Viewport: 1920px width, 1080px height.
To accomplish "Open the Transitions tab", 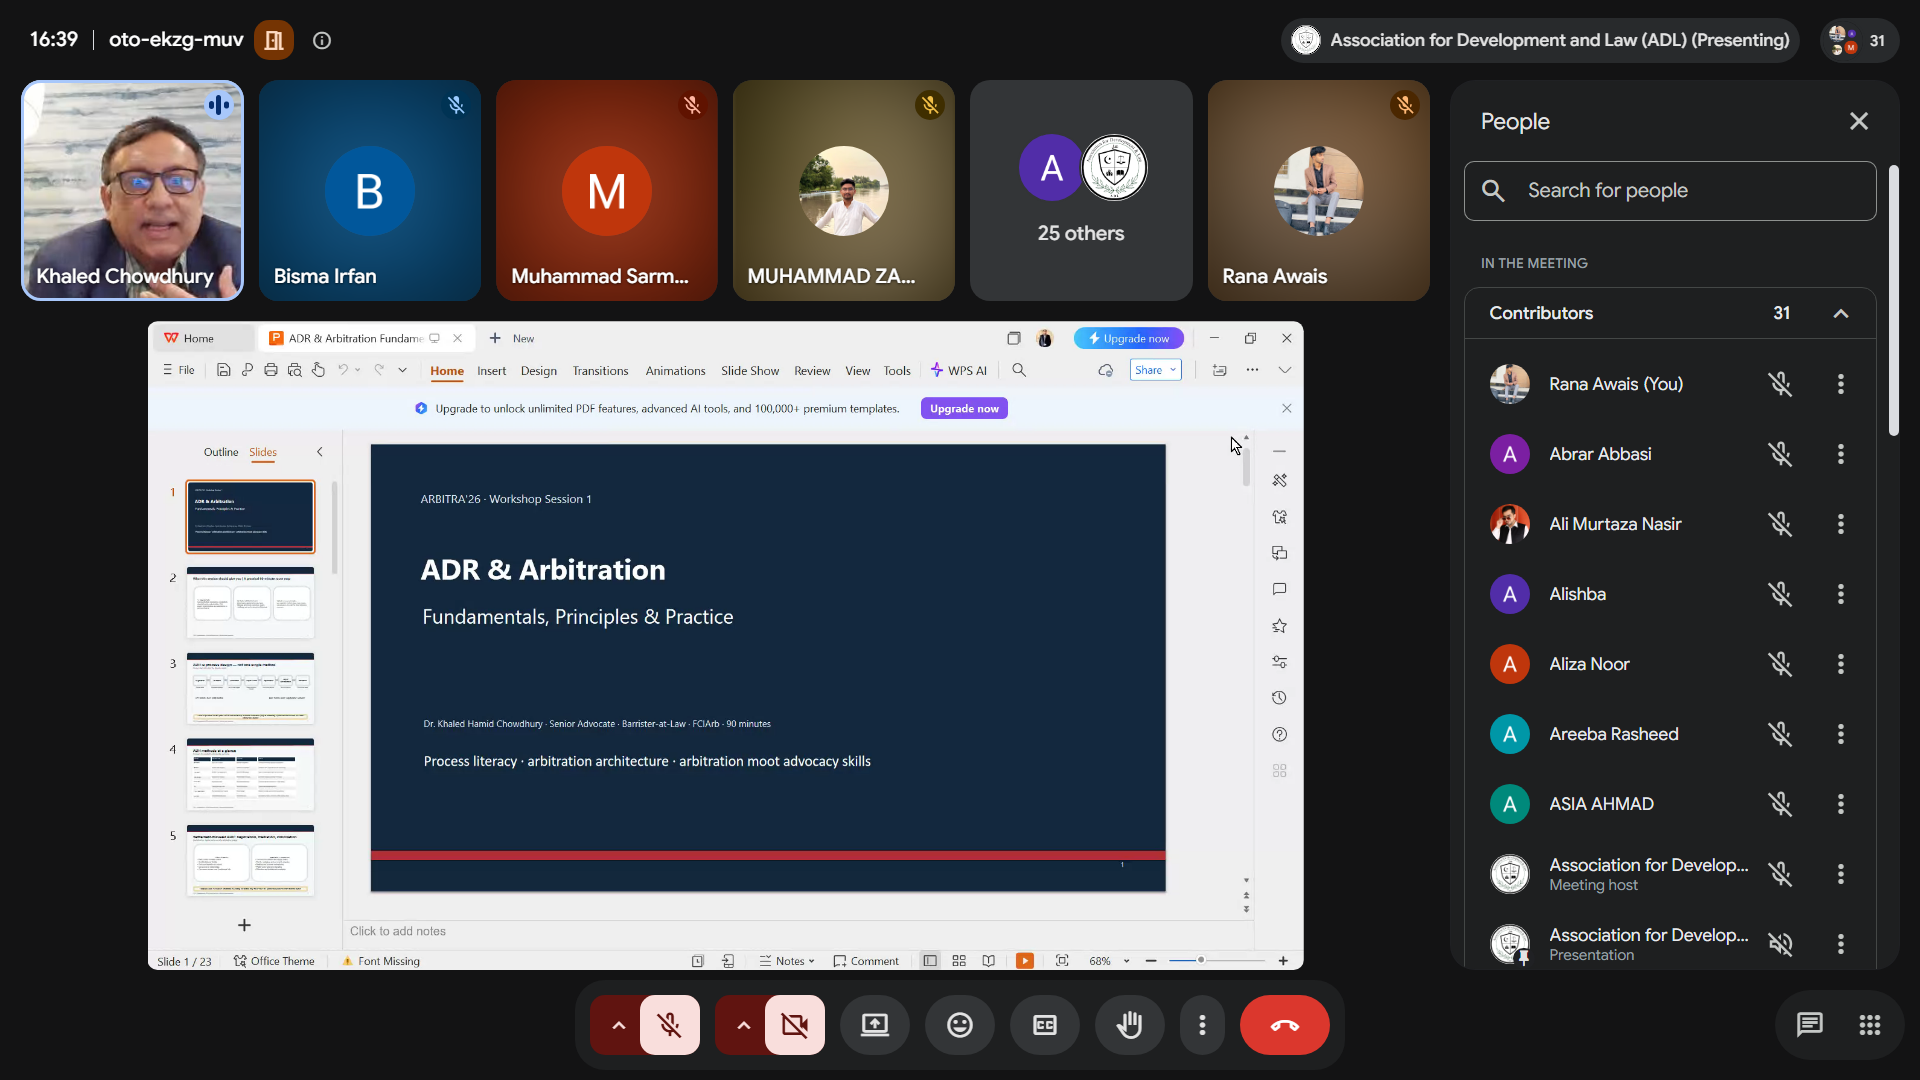I will (600, 371).
